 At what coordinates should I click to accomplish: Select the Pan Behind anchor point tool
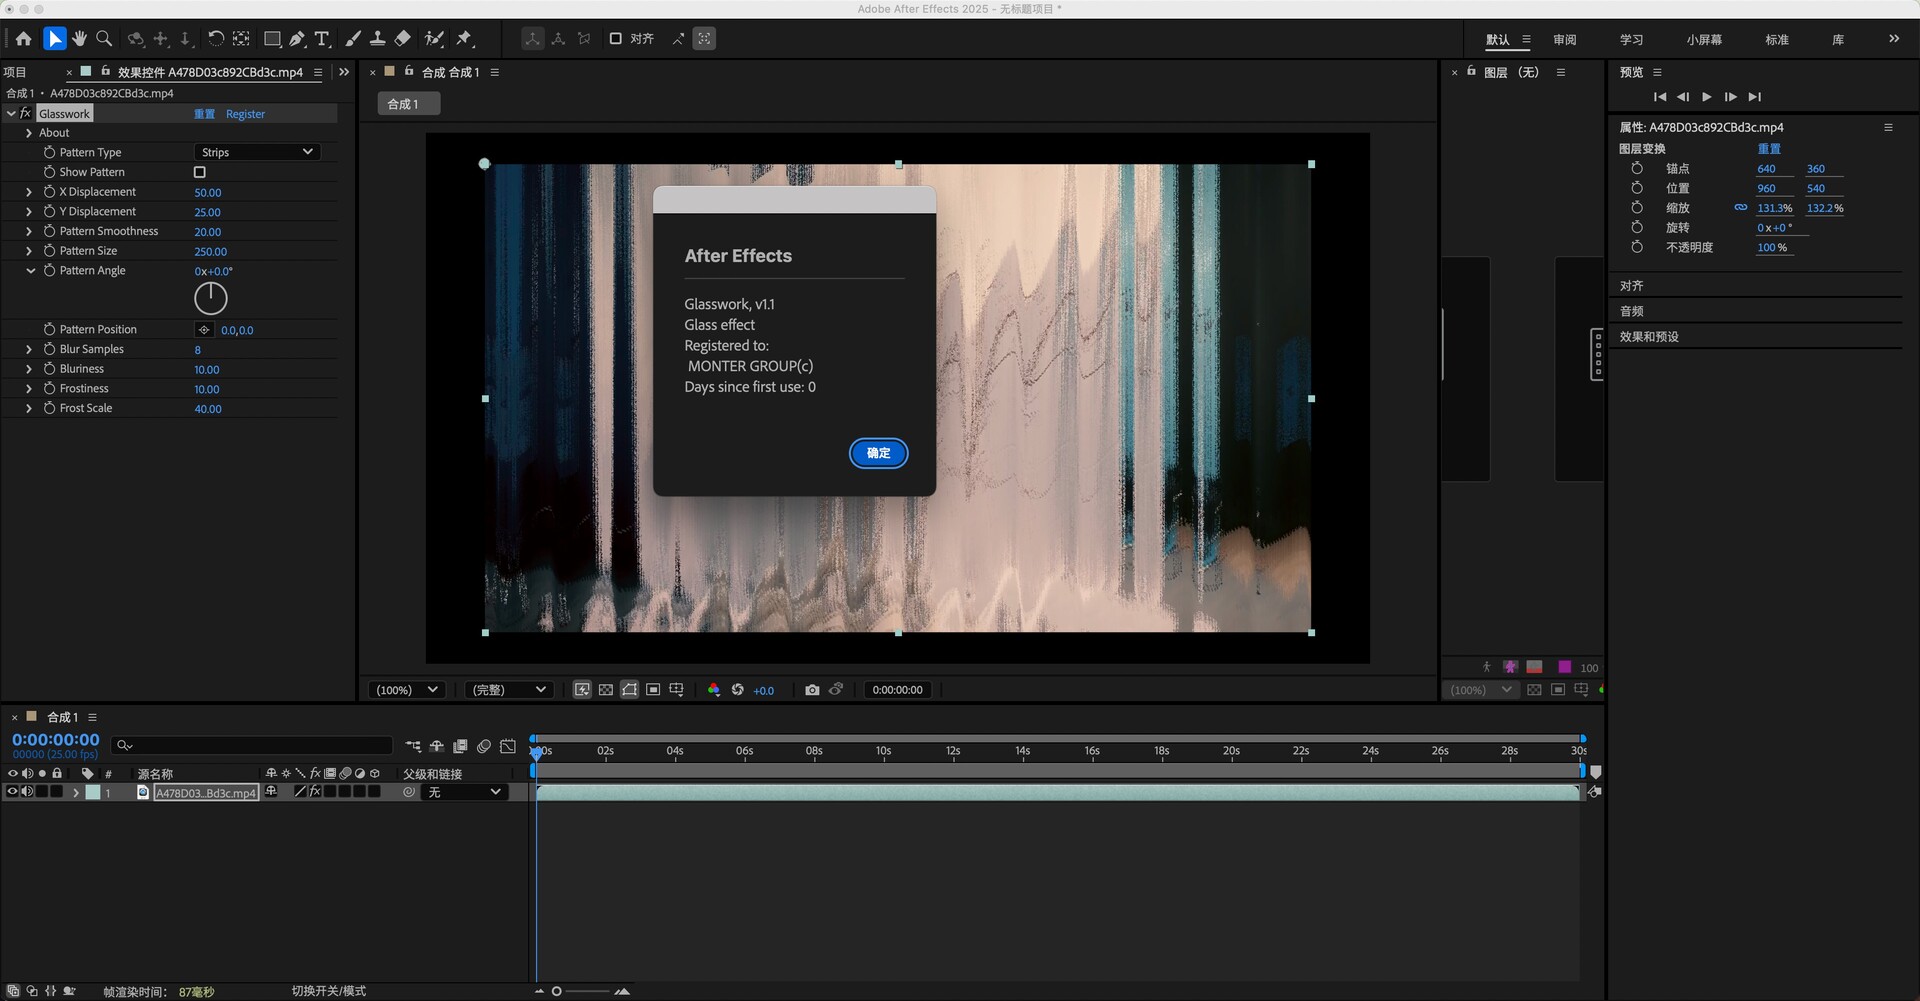[241, 39]
